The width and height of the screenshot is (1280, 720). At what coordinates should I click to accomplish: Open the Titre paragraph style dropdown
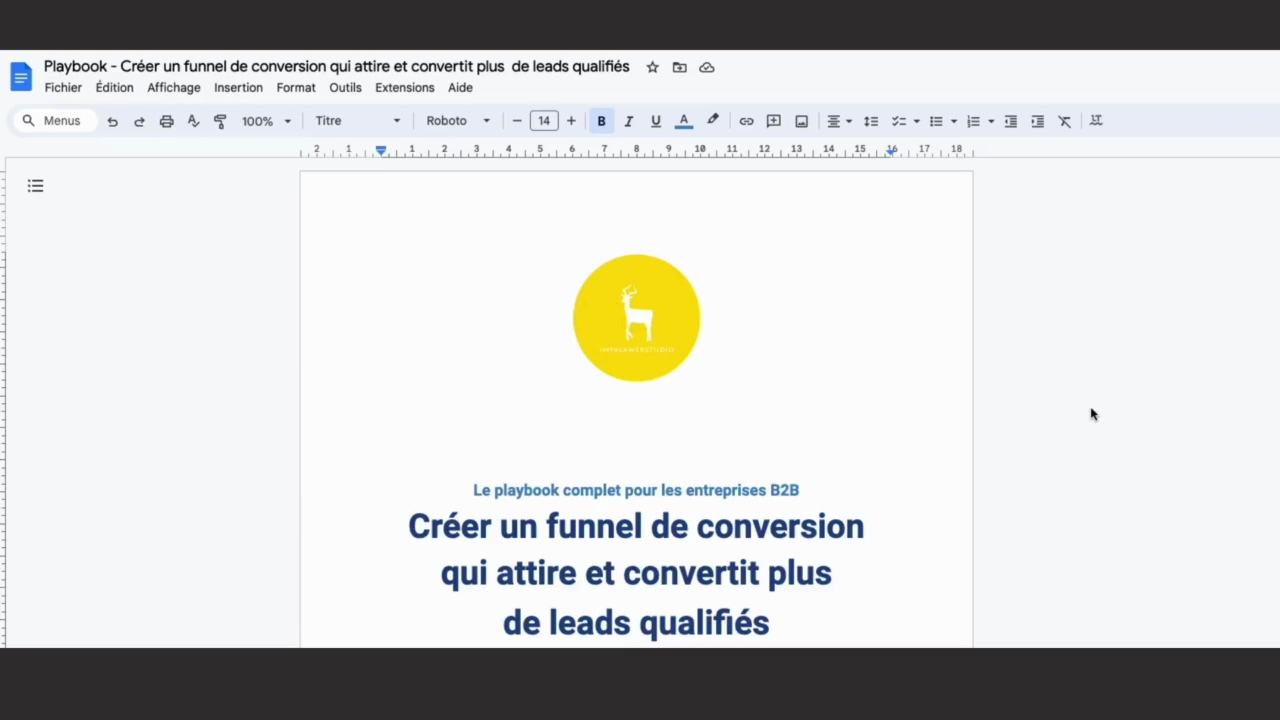(x=357, y=121)
